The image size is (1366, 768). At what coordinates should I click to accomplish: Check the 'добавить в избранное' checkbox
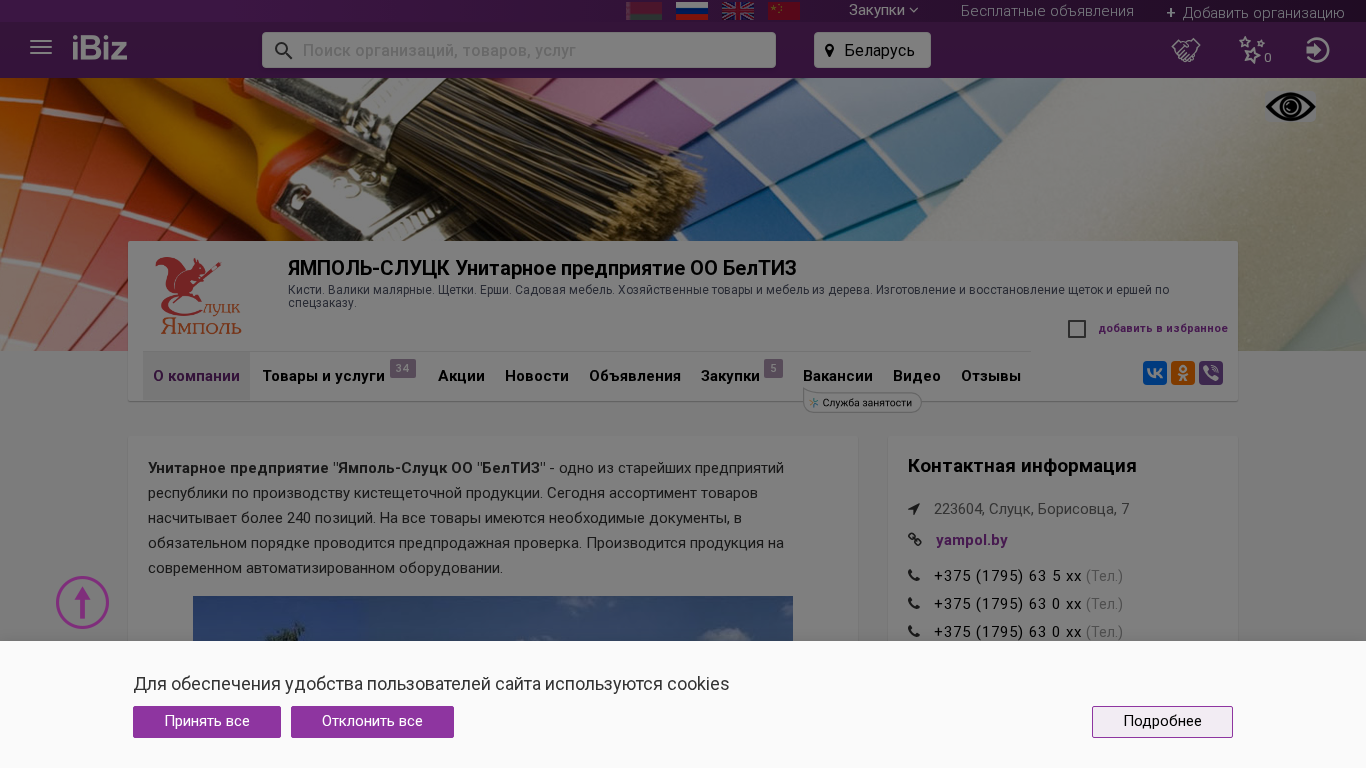click(x=1077, y=329)
